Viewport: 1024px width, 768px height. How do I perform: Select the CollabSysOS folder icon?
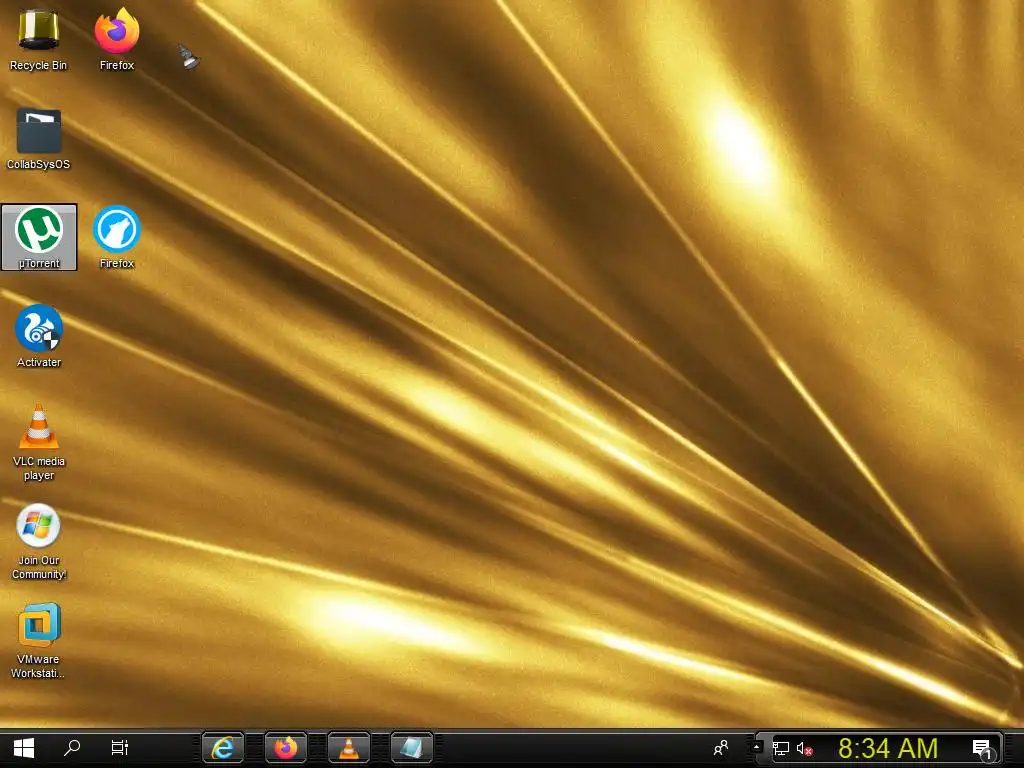(x=39, y=139)
